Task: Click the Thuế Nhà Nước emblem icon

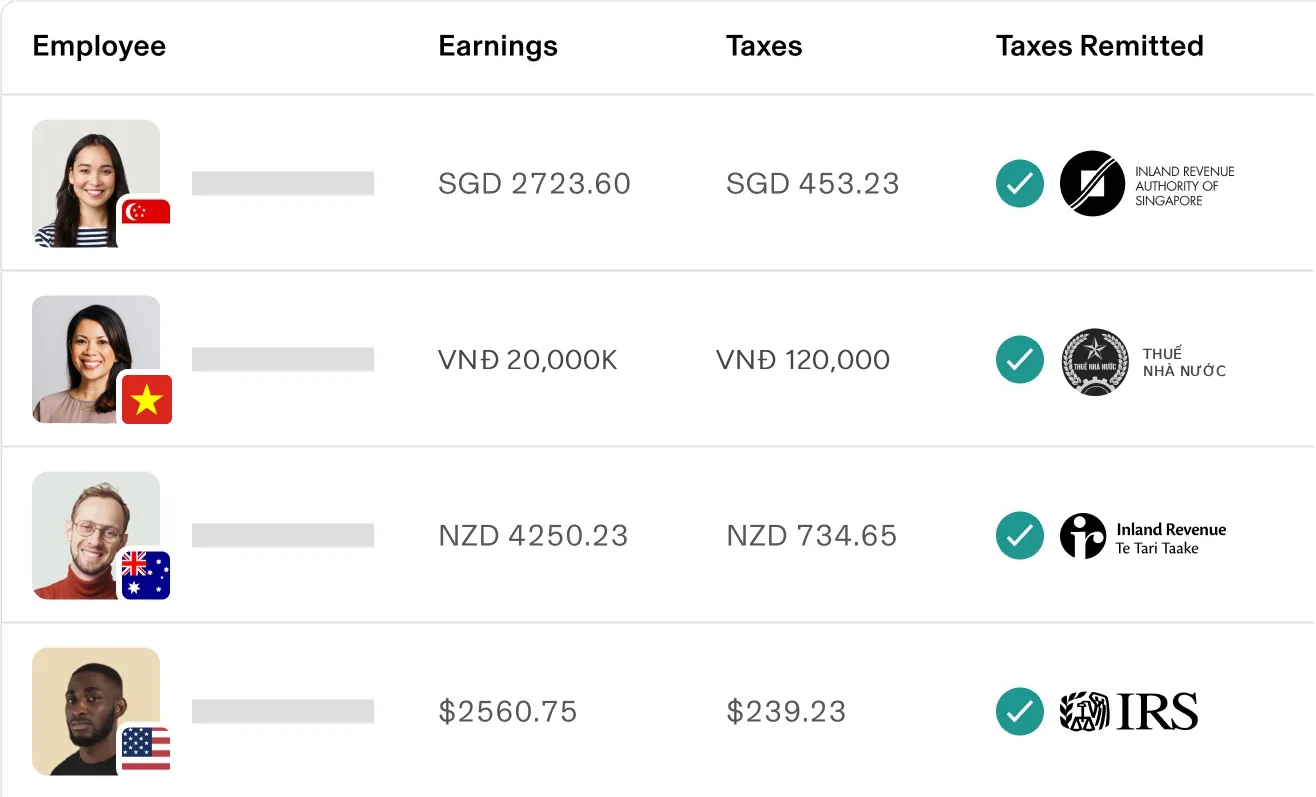Action: point(1095,361)
